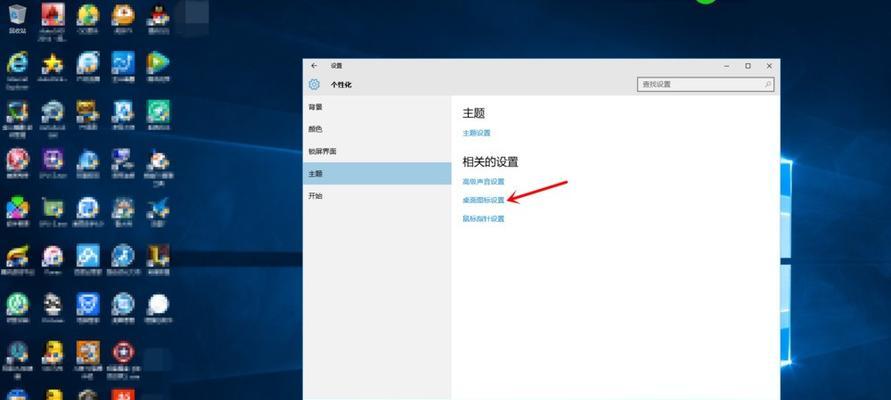Select the red round desktop shortcut
The image size is (891, 400).
coord(18,160)
